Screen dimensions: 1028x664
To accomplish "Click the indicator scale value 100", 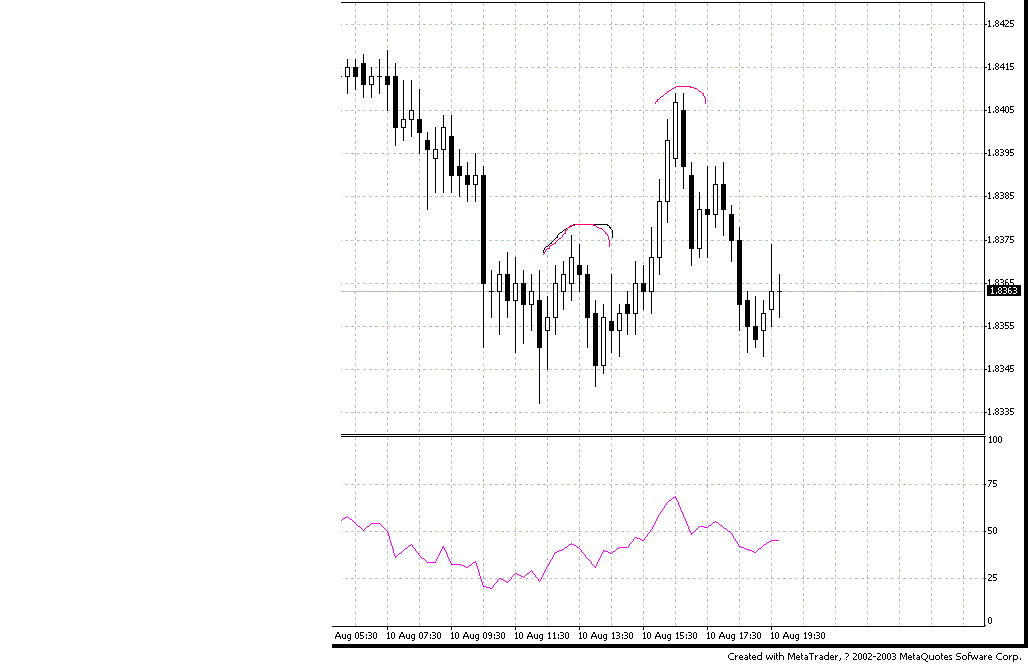I will pyautogui.click(x=995, y=440).
